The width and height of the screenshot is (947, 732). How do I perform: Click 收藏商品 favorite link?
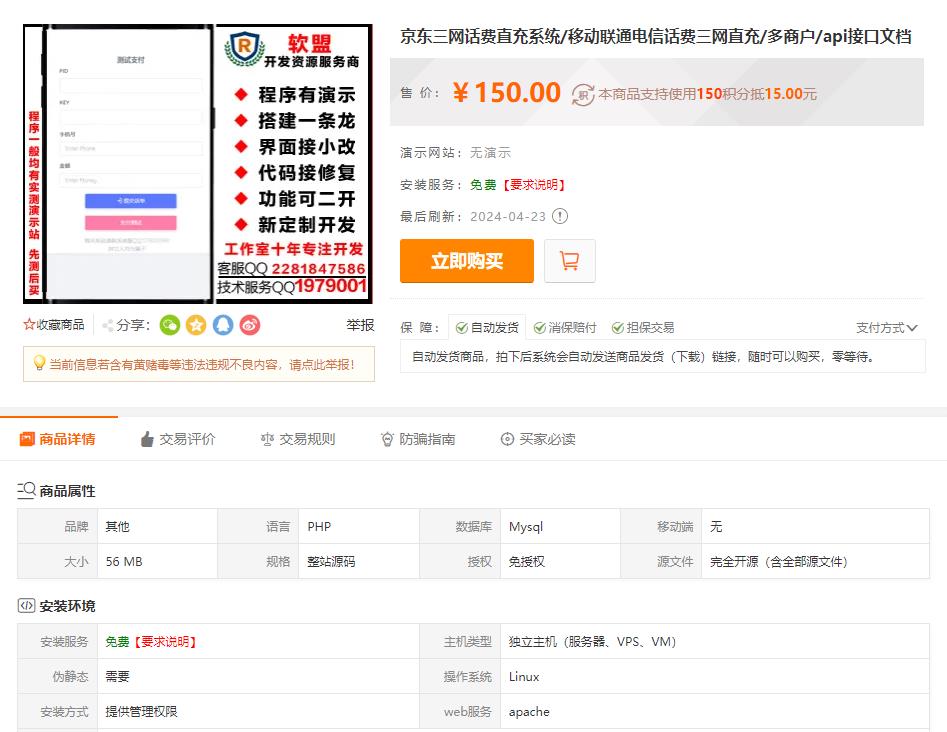(x=60, y=325)
